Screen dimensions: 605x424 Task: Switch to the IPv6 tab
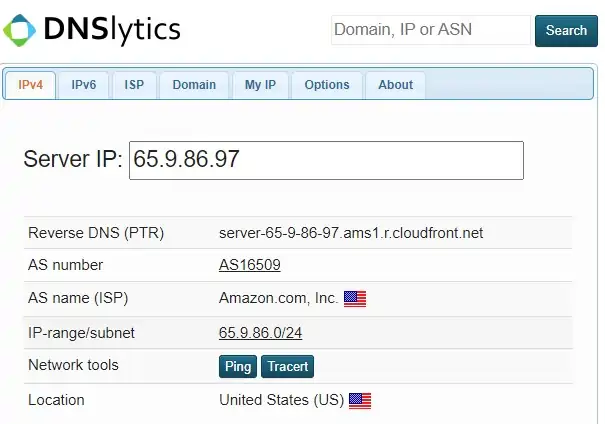[84, 85]
